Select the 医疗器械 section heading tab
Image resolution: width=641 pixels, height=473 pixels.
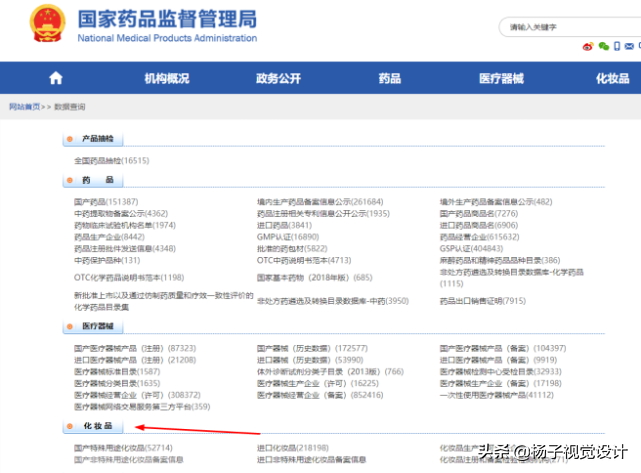click(93, 326)
